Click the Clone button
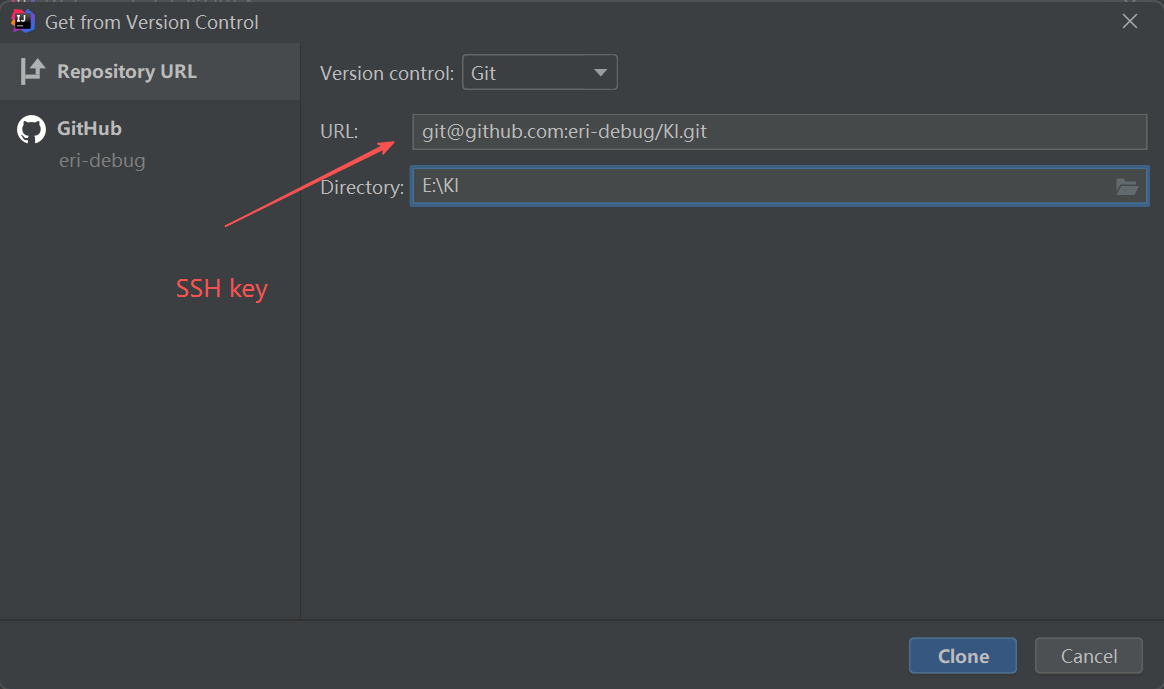 pyautogui.click(x=963, y=656)
